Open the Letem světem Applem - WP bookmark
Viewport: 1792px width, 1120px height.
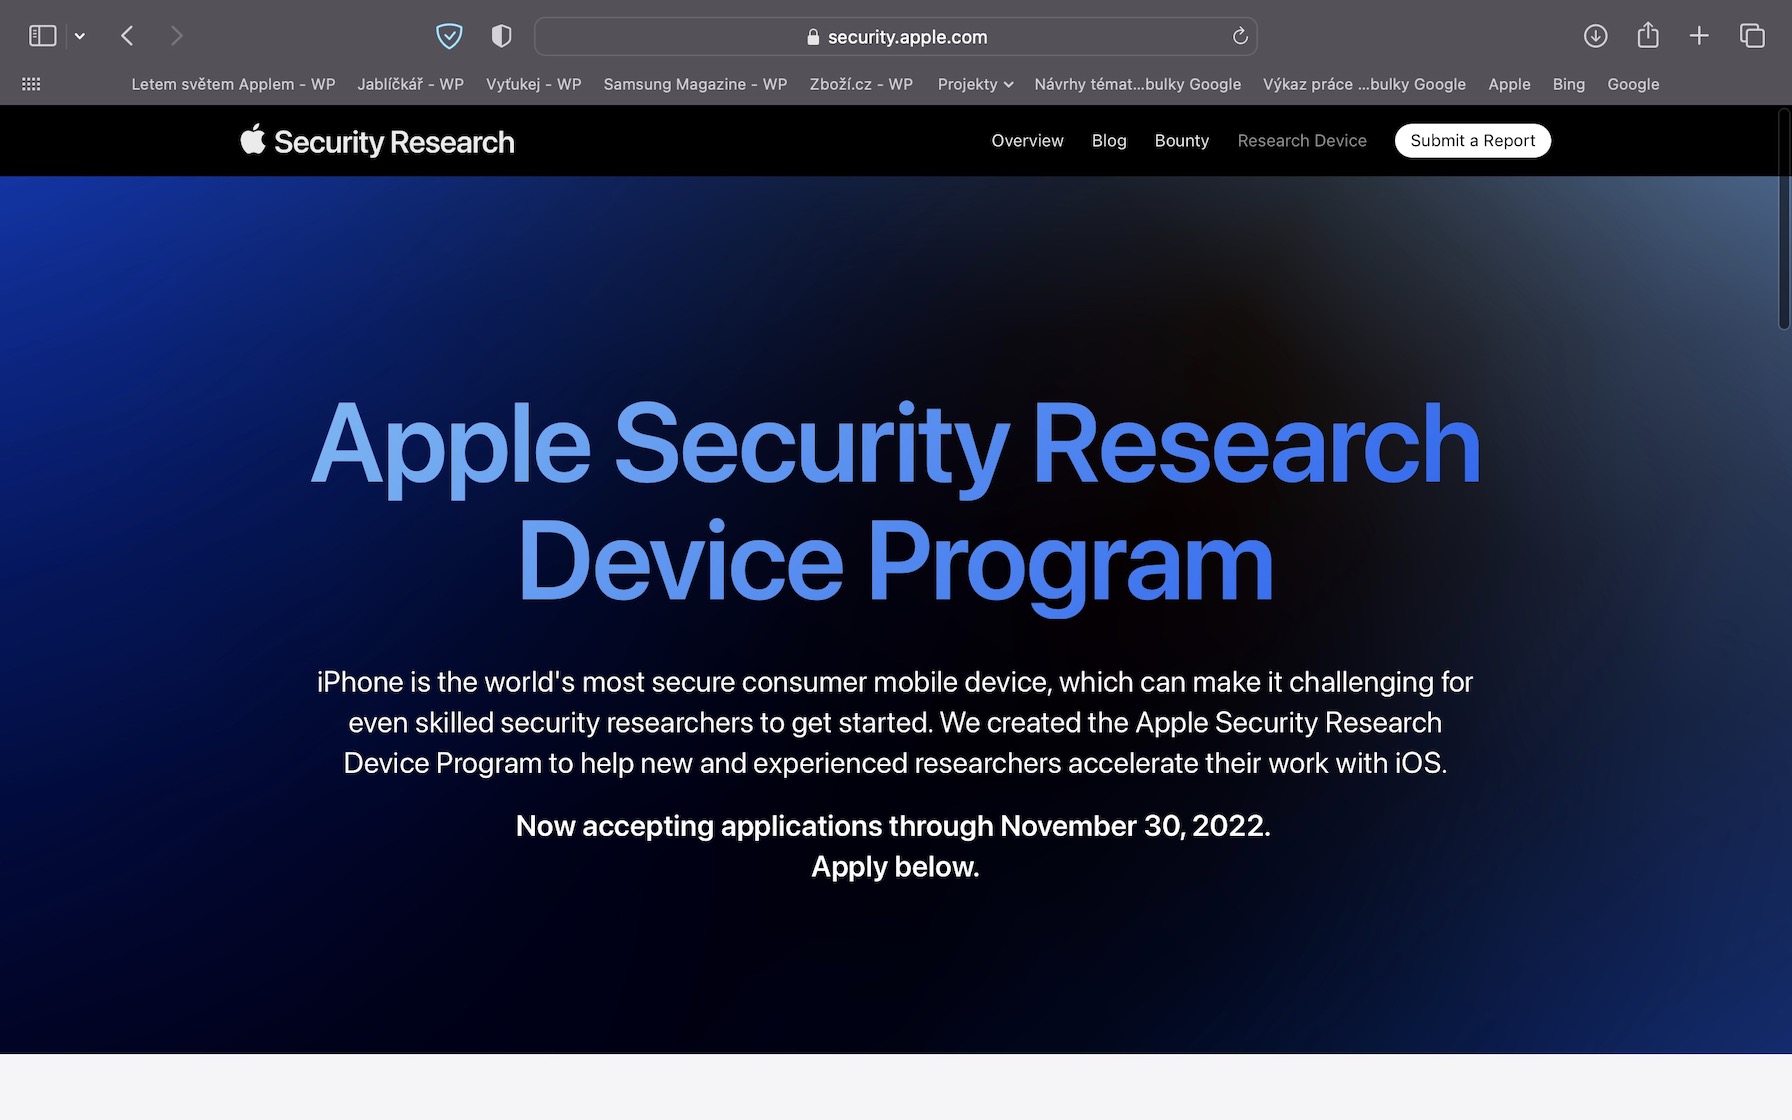(233, 84)
